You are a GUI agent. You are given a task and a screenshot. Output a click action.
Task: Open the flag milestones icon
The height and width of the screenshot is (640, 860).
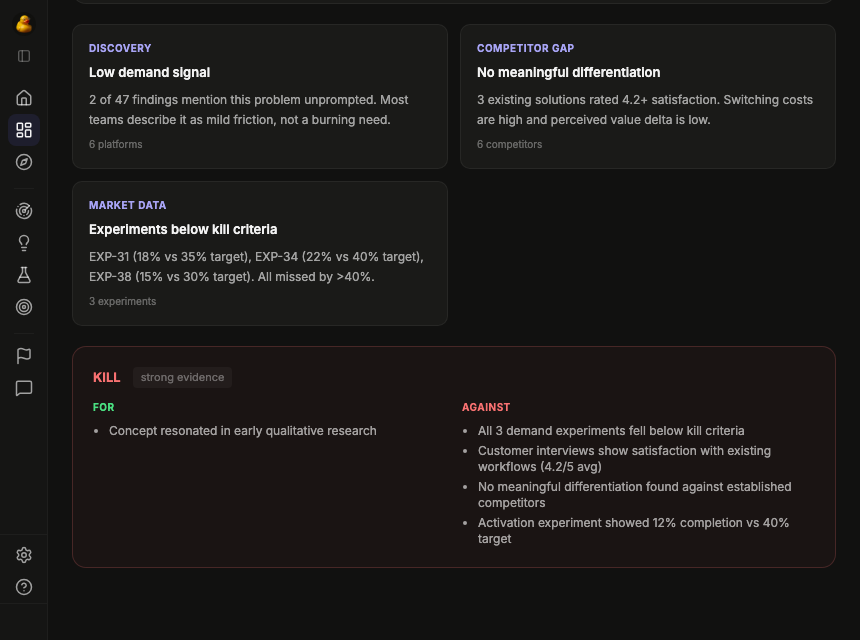(23, 355)
